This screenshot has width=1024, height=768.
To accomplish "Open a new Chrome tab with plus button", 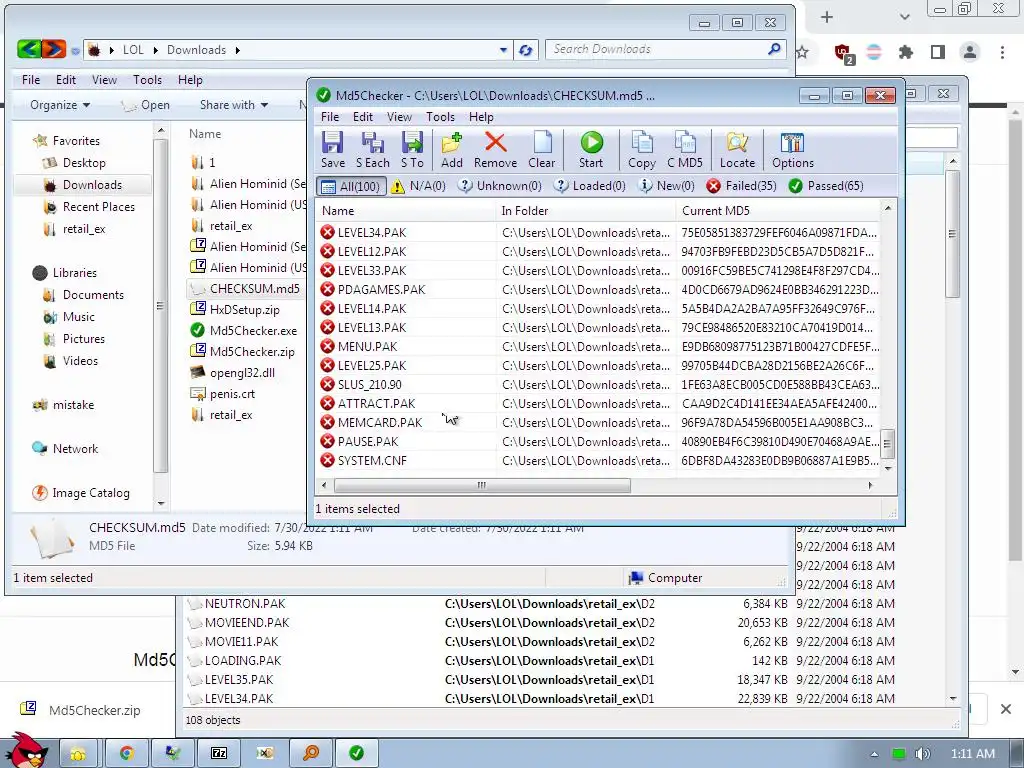I will (x=827, y=17).
